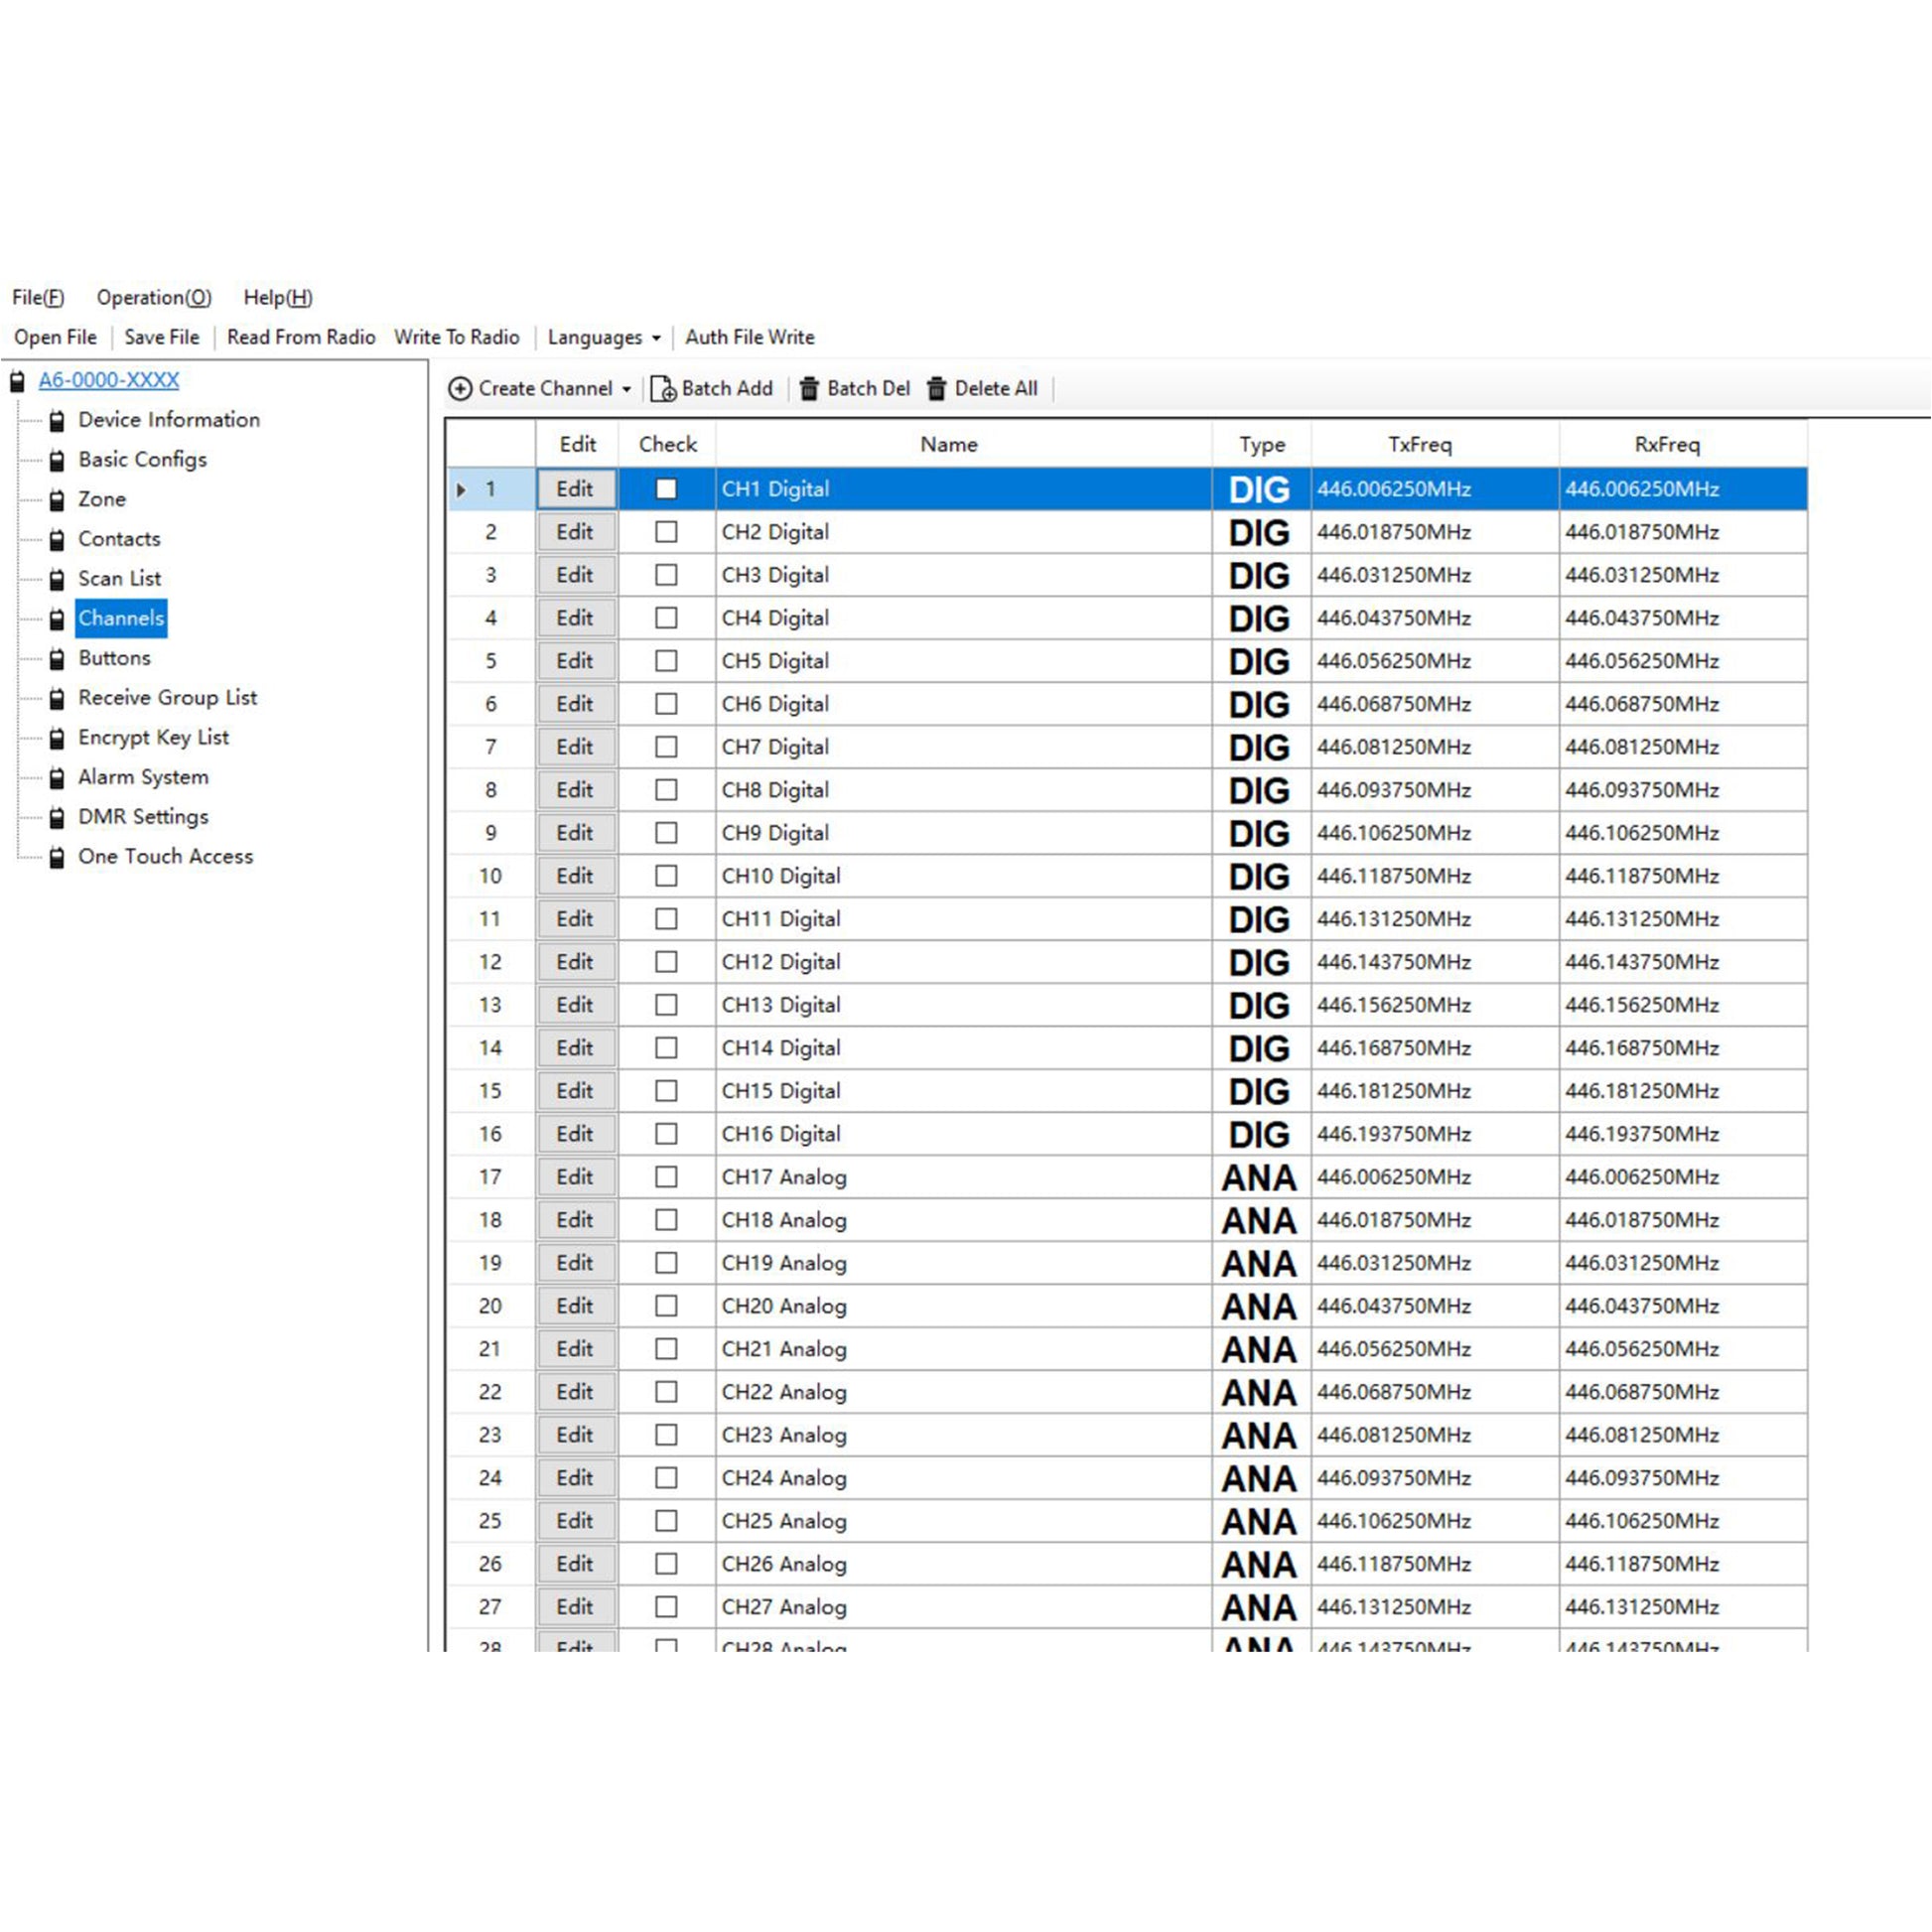Screen dimensions: 1932x1932
Task: Open the Help(H) menu
Action: (278, 297)
